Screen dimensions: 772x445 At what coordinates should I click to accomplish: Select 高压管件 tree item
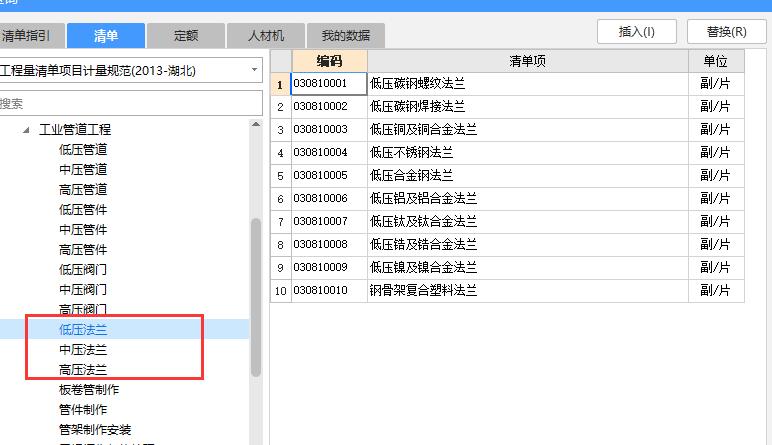pyautogui.click(x=83, y=250)
